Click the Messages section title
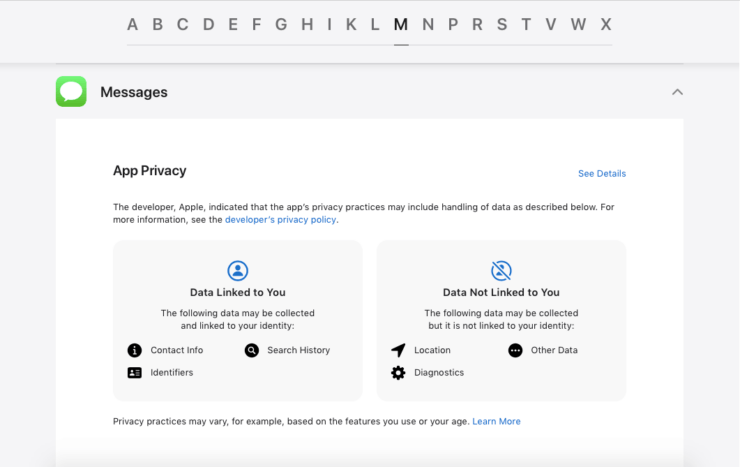 tap(134, 92)
